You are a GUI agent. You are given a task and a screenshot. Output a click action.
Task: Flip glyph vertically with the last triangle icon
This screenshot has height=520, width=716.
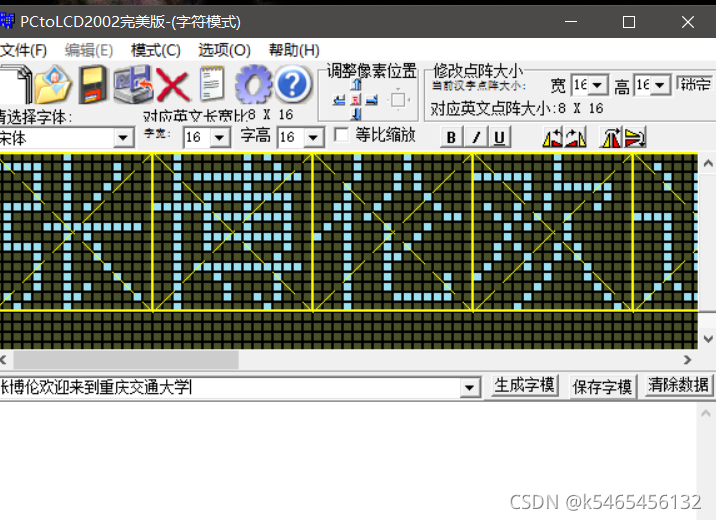coord(635,137)
